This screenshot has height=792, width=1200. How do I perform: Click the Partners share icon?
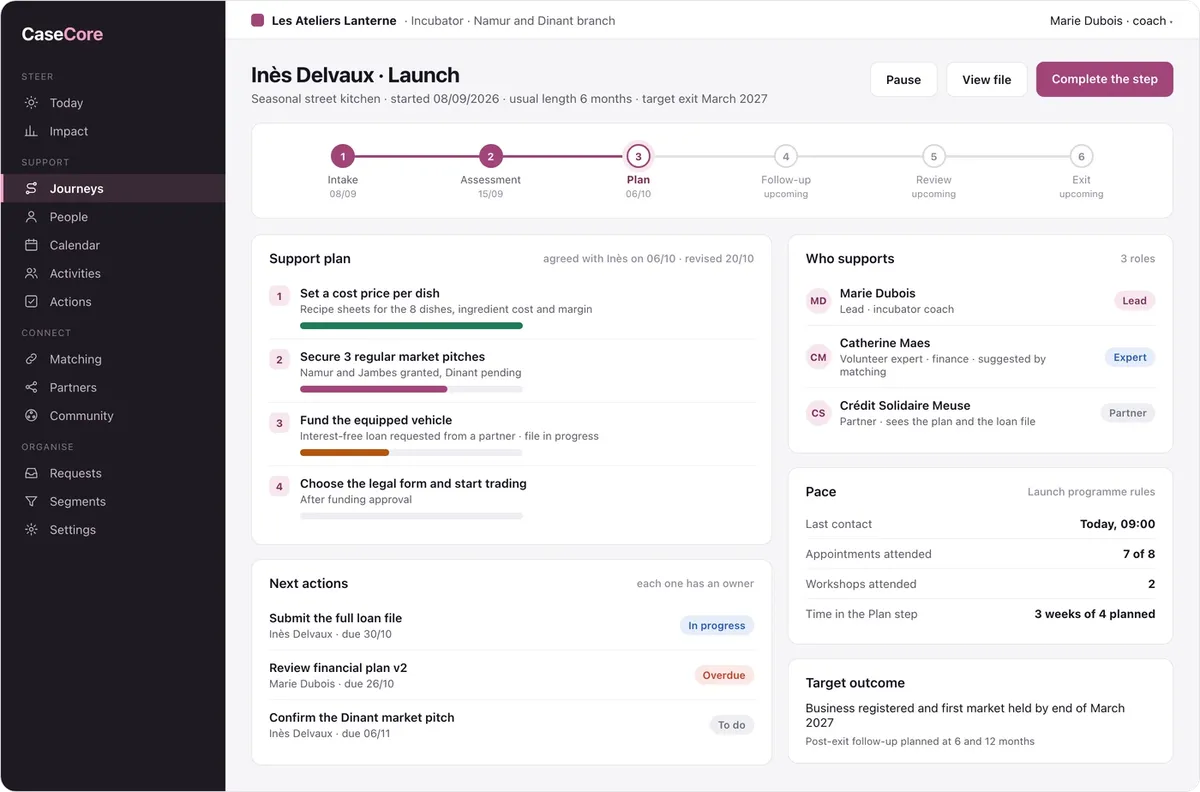[31, 387]
